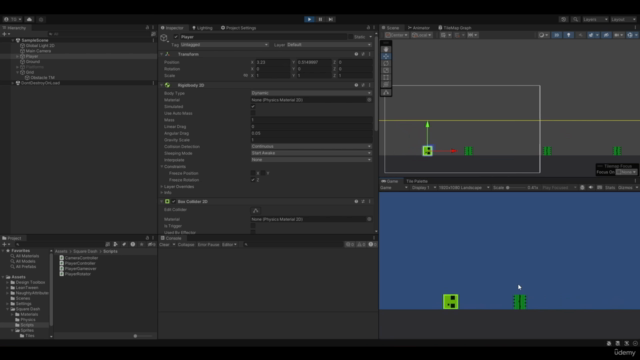Image resolution: width=640 pixels, height=360 pixels.
Task: Open the Layer Default dropdown
Action: click(x=329, y=44)
